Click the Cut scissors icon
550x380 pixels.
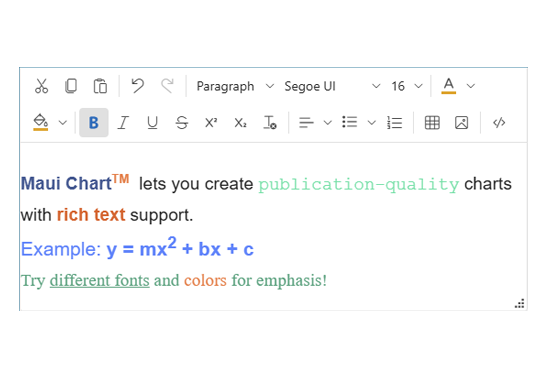click(41, 86)
